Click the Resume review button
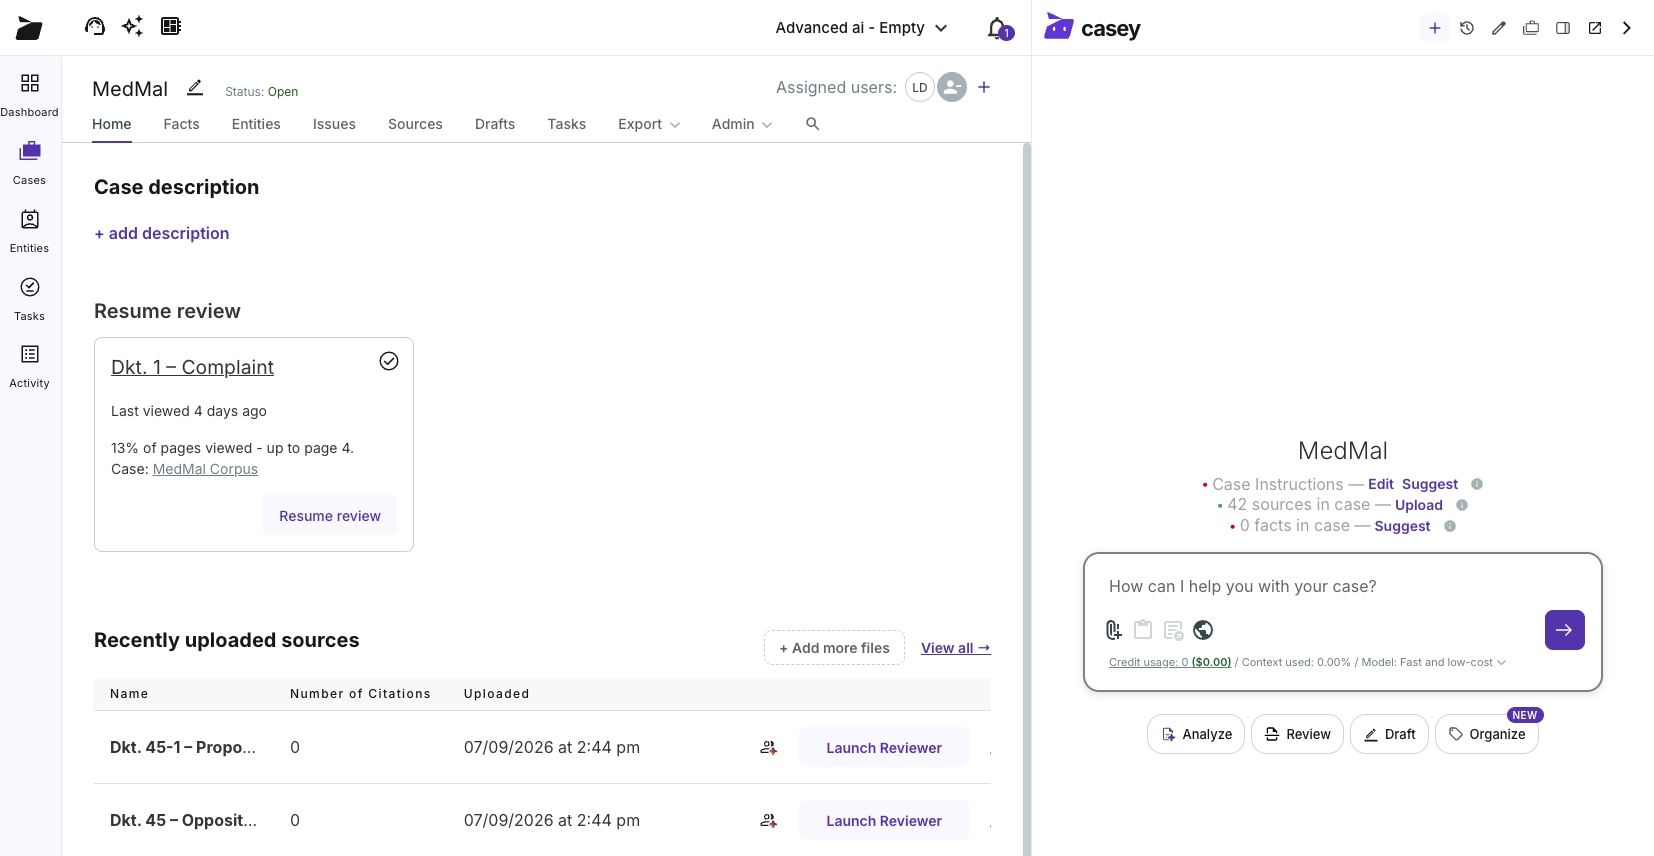 (330, 516)
